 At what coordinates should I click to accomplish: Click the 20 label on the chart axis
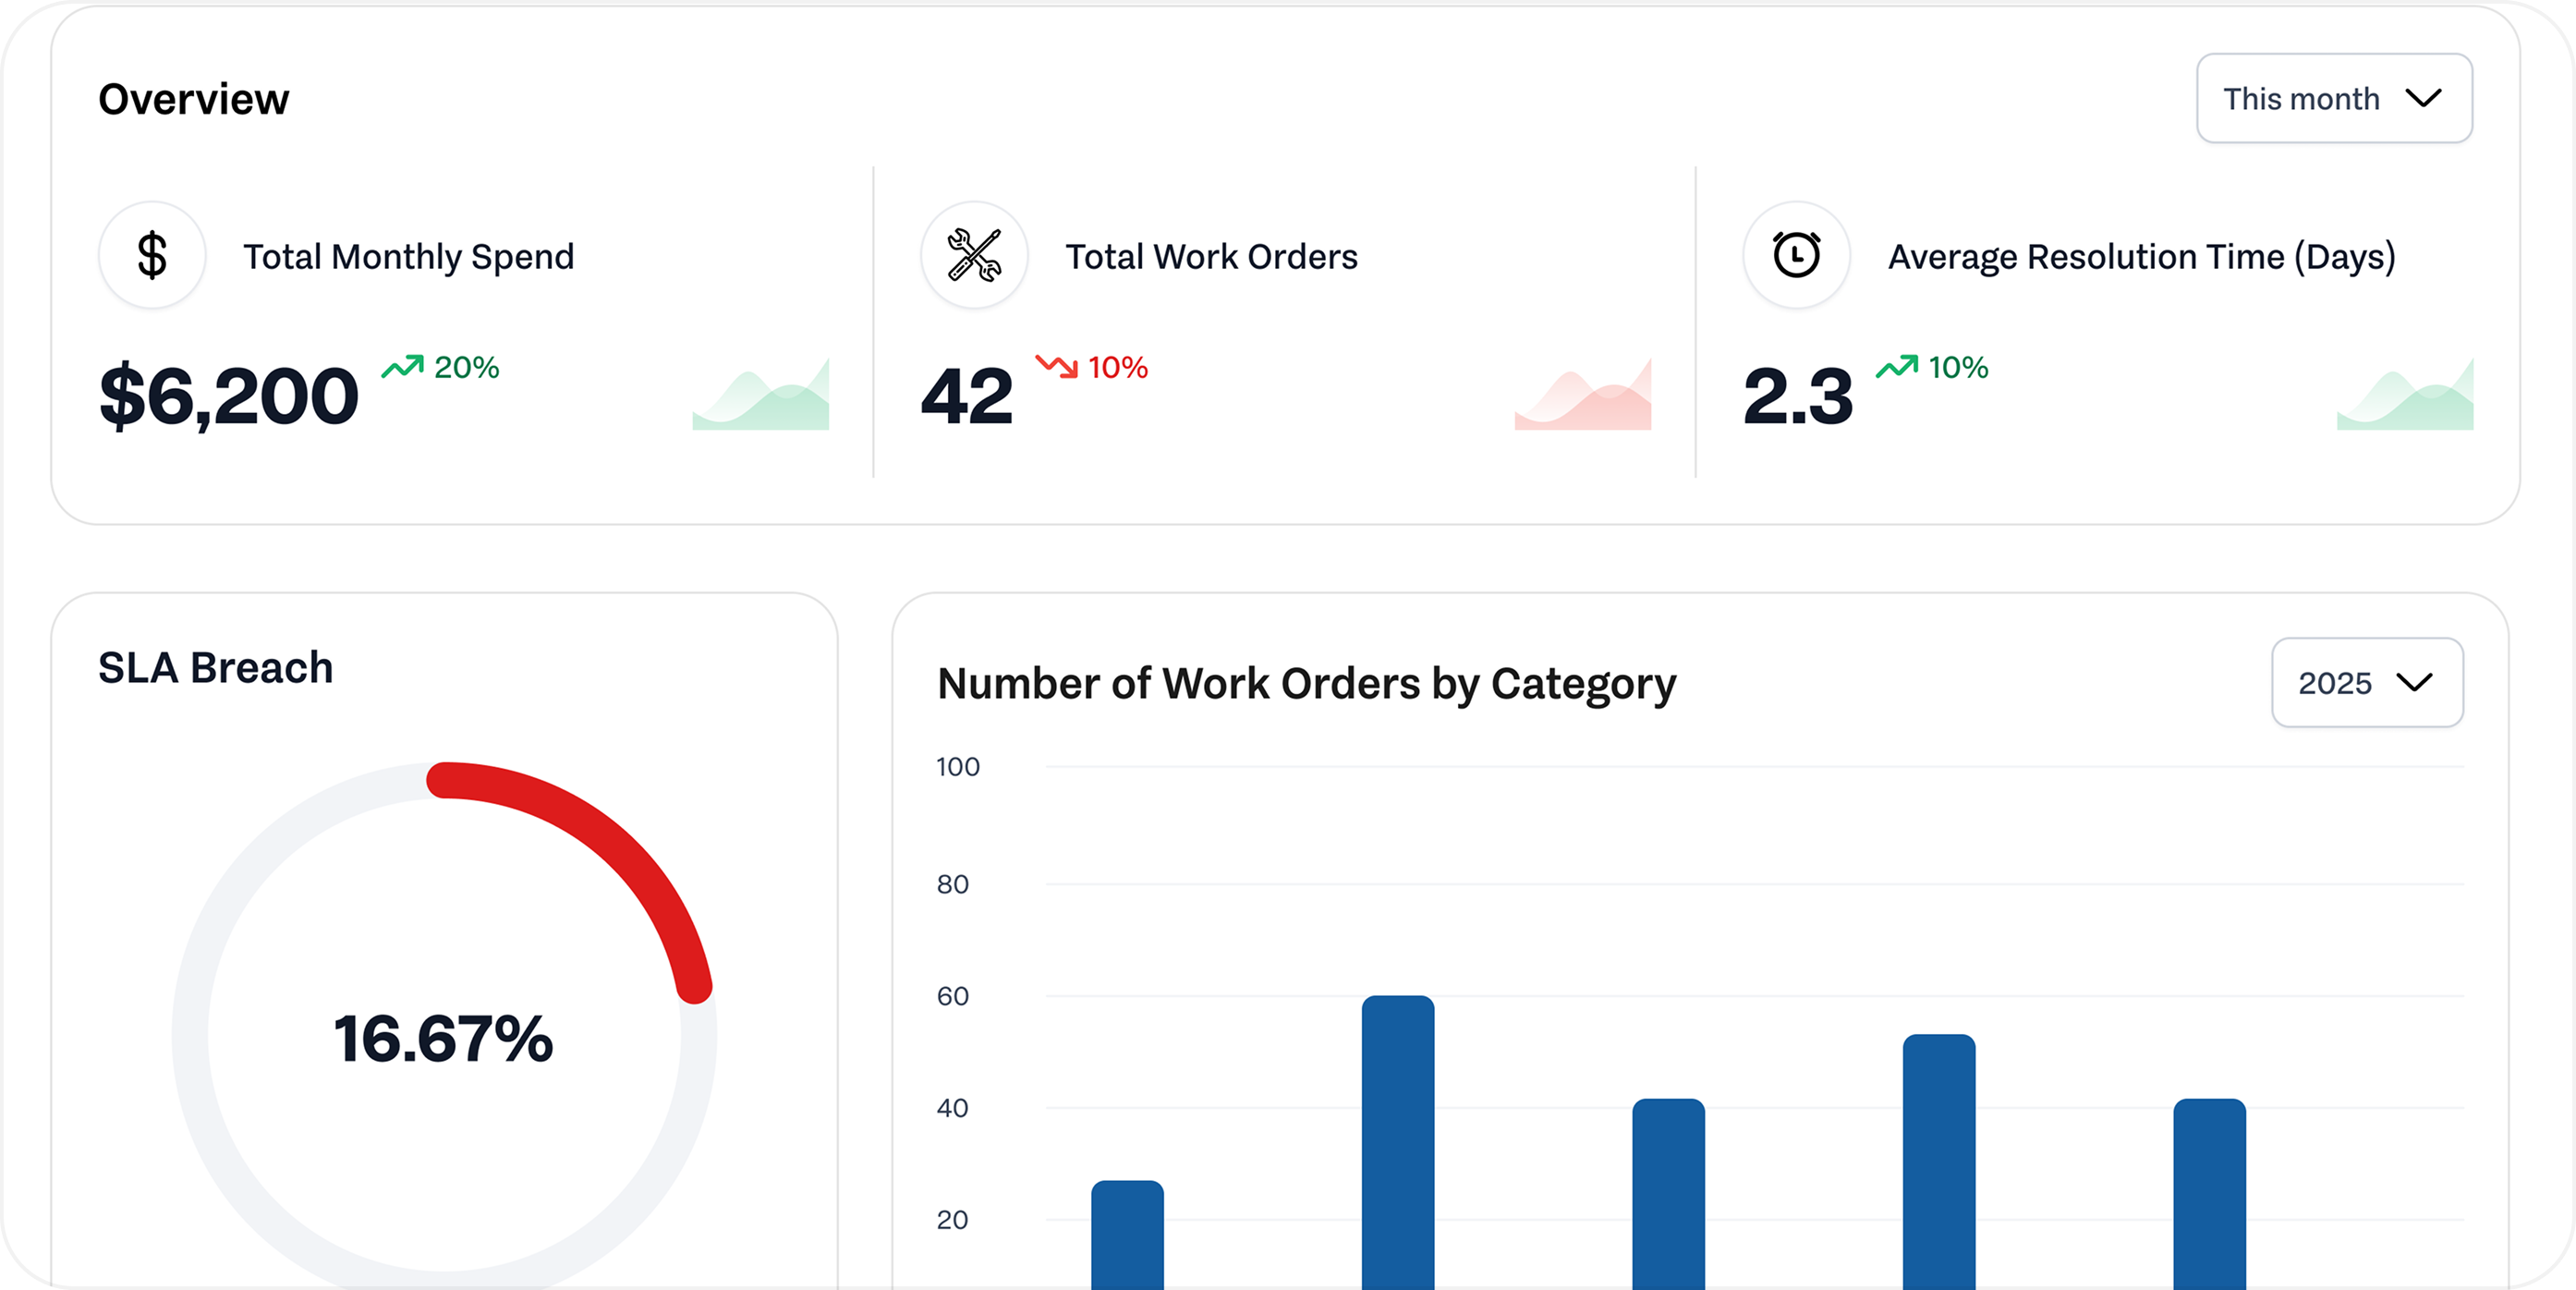coord(953,1220)
